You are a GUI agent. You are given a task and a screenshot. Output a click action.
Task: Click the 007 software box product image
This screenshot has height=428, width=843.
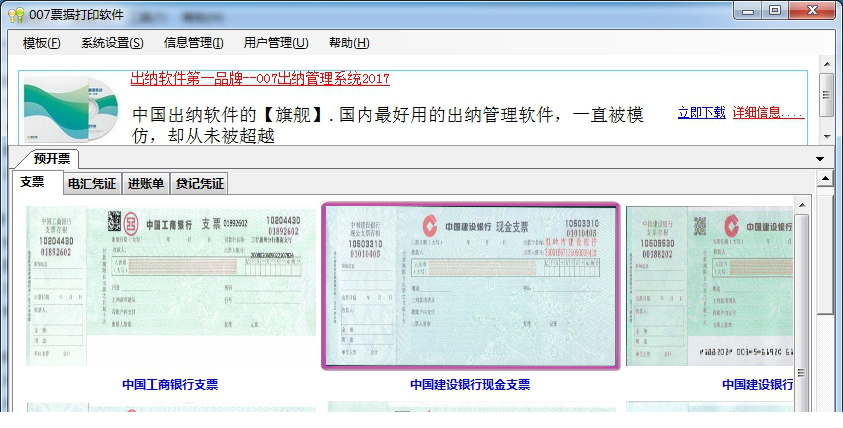pos(70,109)
